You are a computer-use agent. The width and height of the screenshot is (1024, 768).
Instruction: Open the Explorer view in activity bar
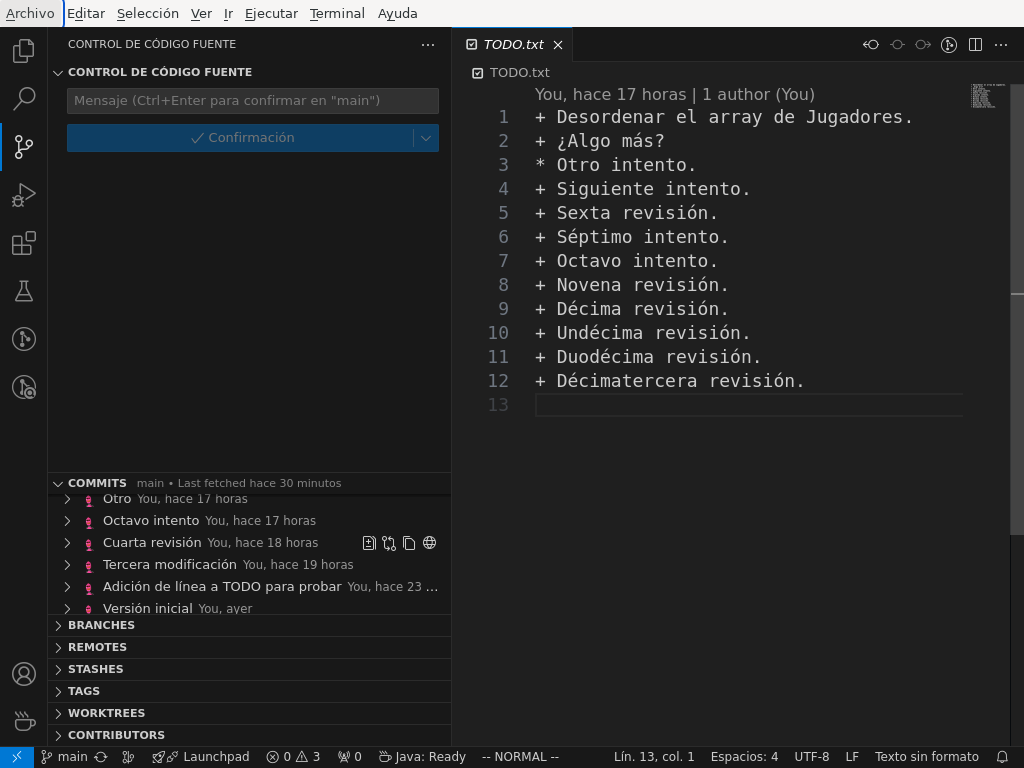tap(24, 51)
